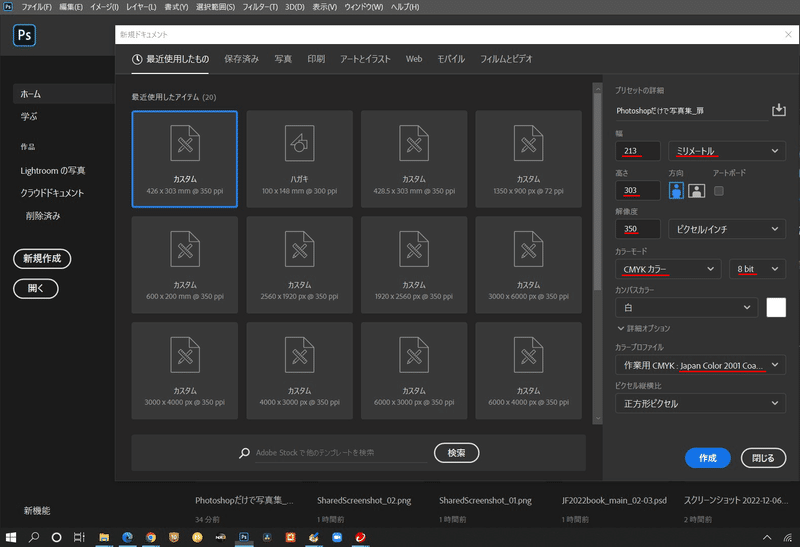This screenshot has width=800, height=547.
Task: Open File Explorer from the taskbar
Action: (x=104, y=537)
